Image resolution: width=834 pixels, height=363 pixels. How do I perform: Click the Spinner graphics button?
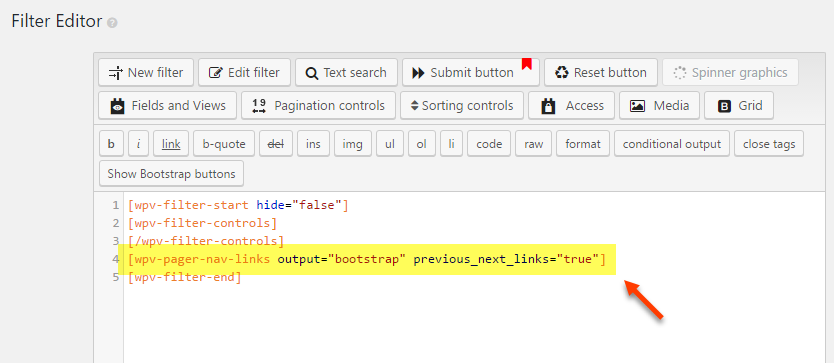[x=730, y=72]
